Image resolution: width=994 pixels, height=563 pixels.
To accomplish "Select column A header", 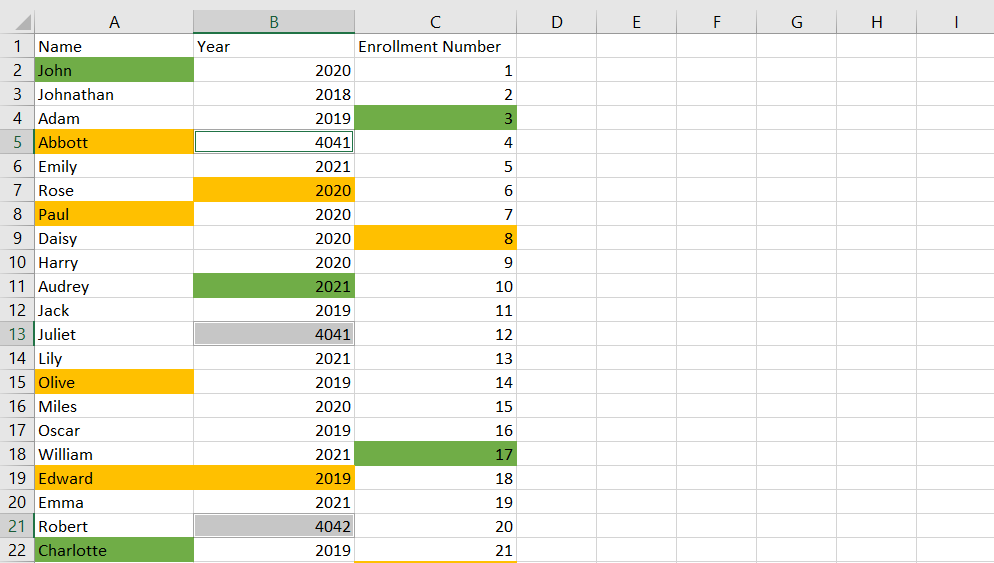I will coord(114,22).
